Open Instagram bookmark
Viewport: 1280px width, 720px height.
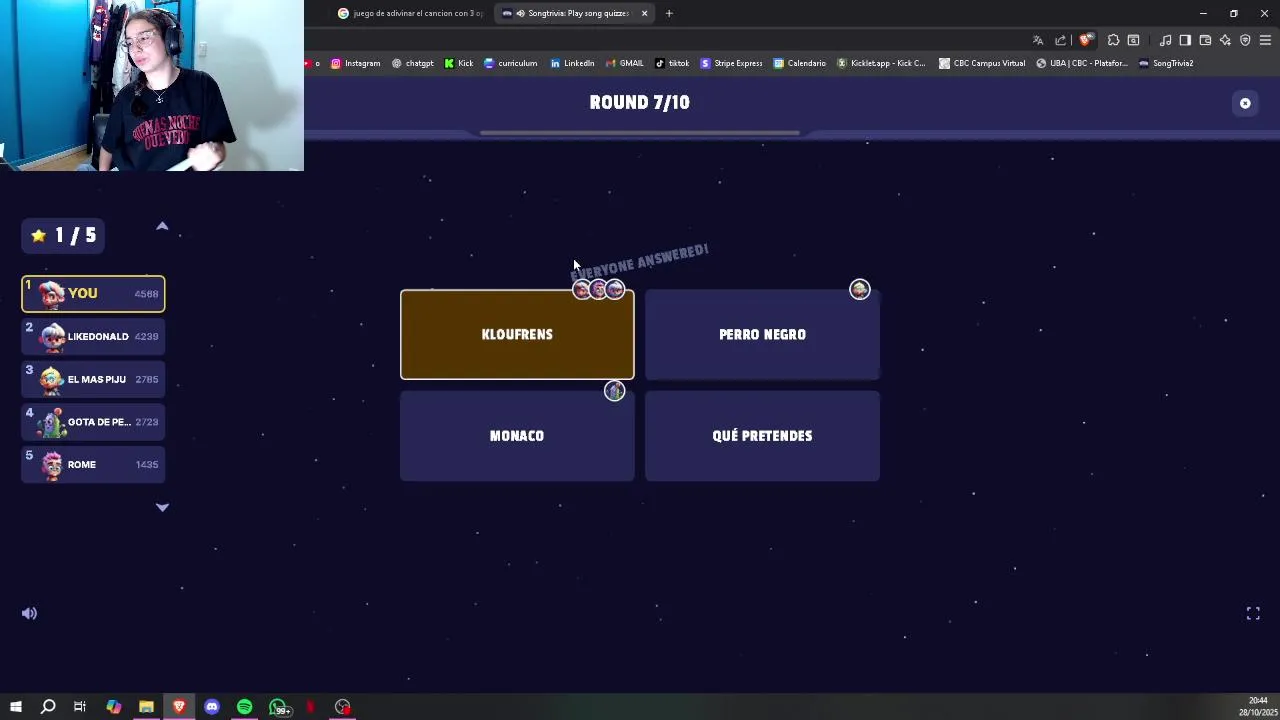(x=355, y=63)
